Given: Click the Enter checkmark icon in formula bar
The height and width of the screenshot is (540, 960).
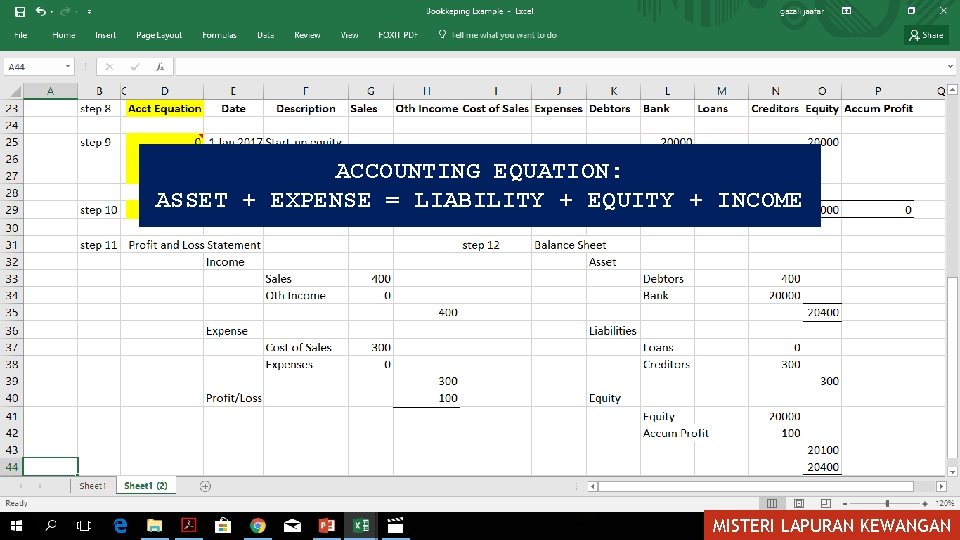Looking at the screenshot, I should pos(135,66).
